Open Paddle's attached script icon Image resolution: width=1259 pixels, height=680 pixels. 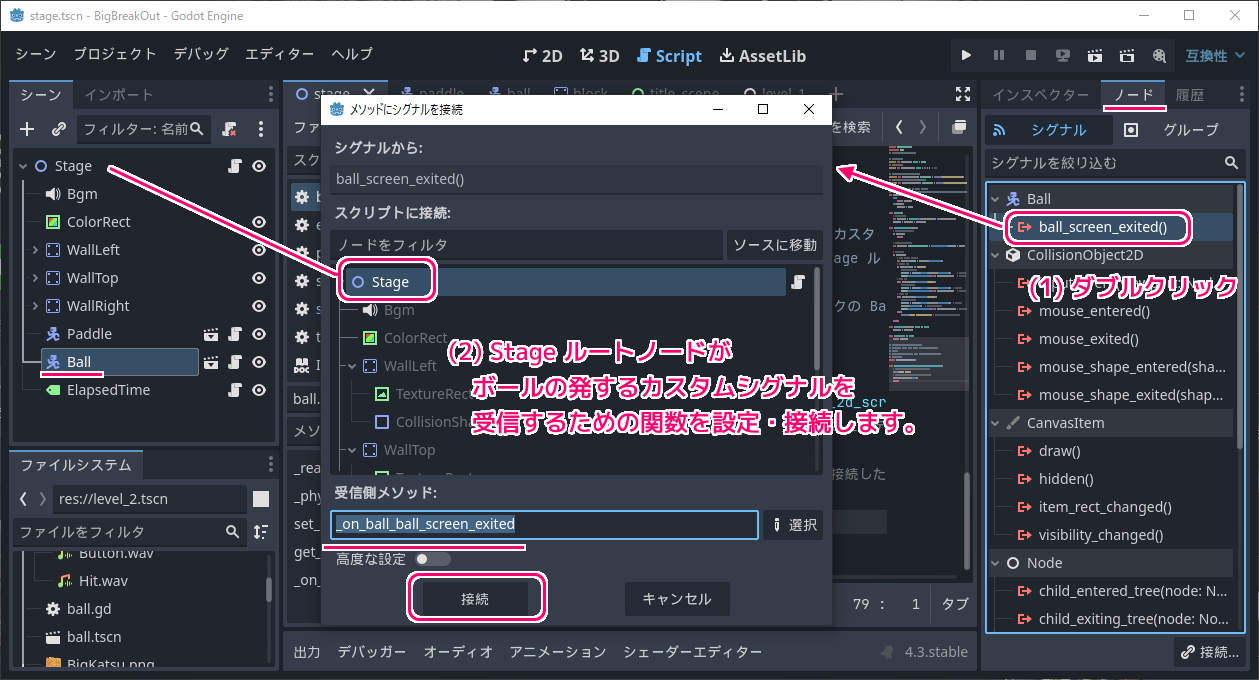pos(235,334)
